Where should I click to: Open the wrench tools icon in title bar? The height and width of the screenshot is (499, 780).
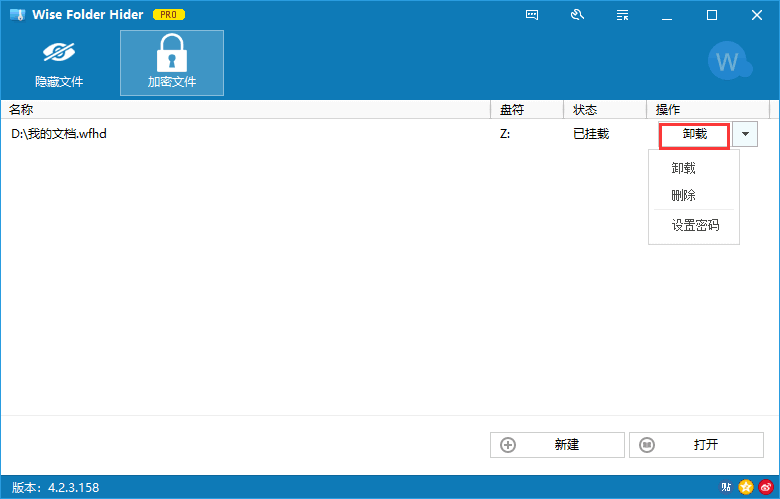pos(577,15)
